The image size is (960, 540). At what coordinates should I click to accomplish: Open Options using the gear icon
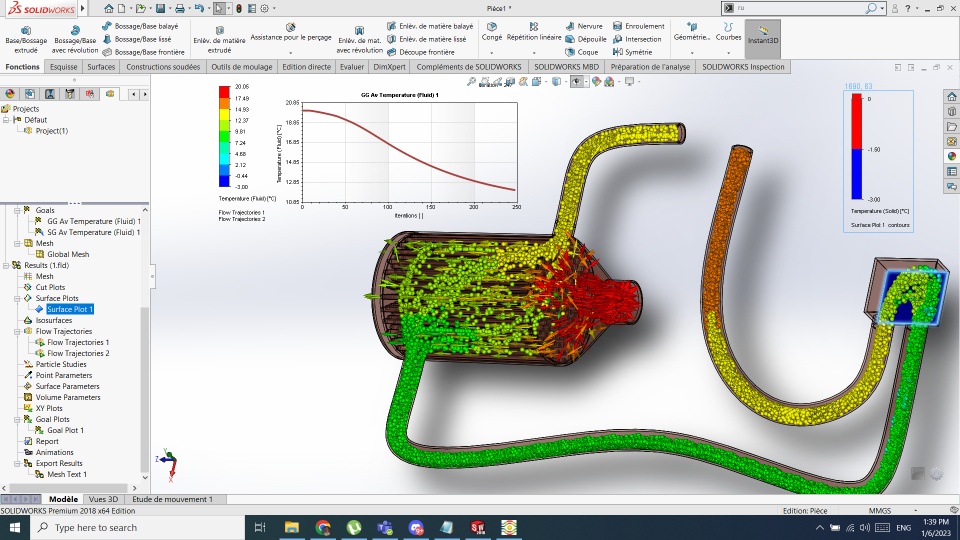coord(264,9)
